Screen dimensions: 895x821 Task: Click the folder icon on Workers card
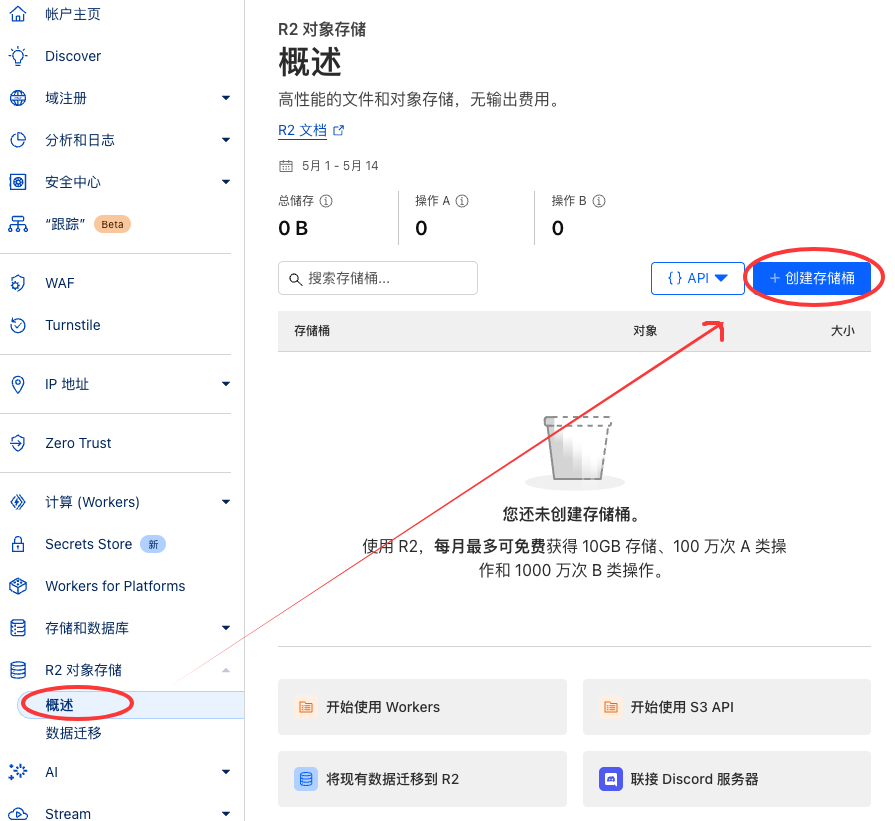(x=306, y=707)
